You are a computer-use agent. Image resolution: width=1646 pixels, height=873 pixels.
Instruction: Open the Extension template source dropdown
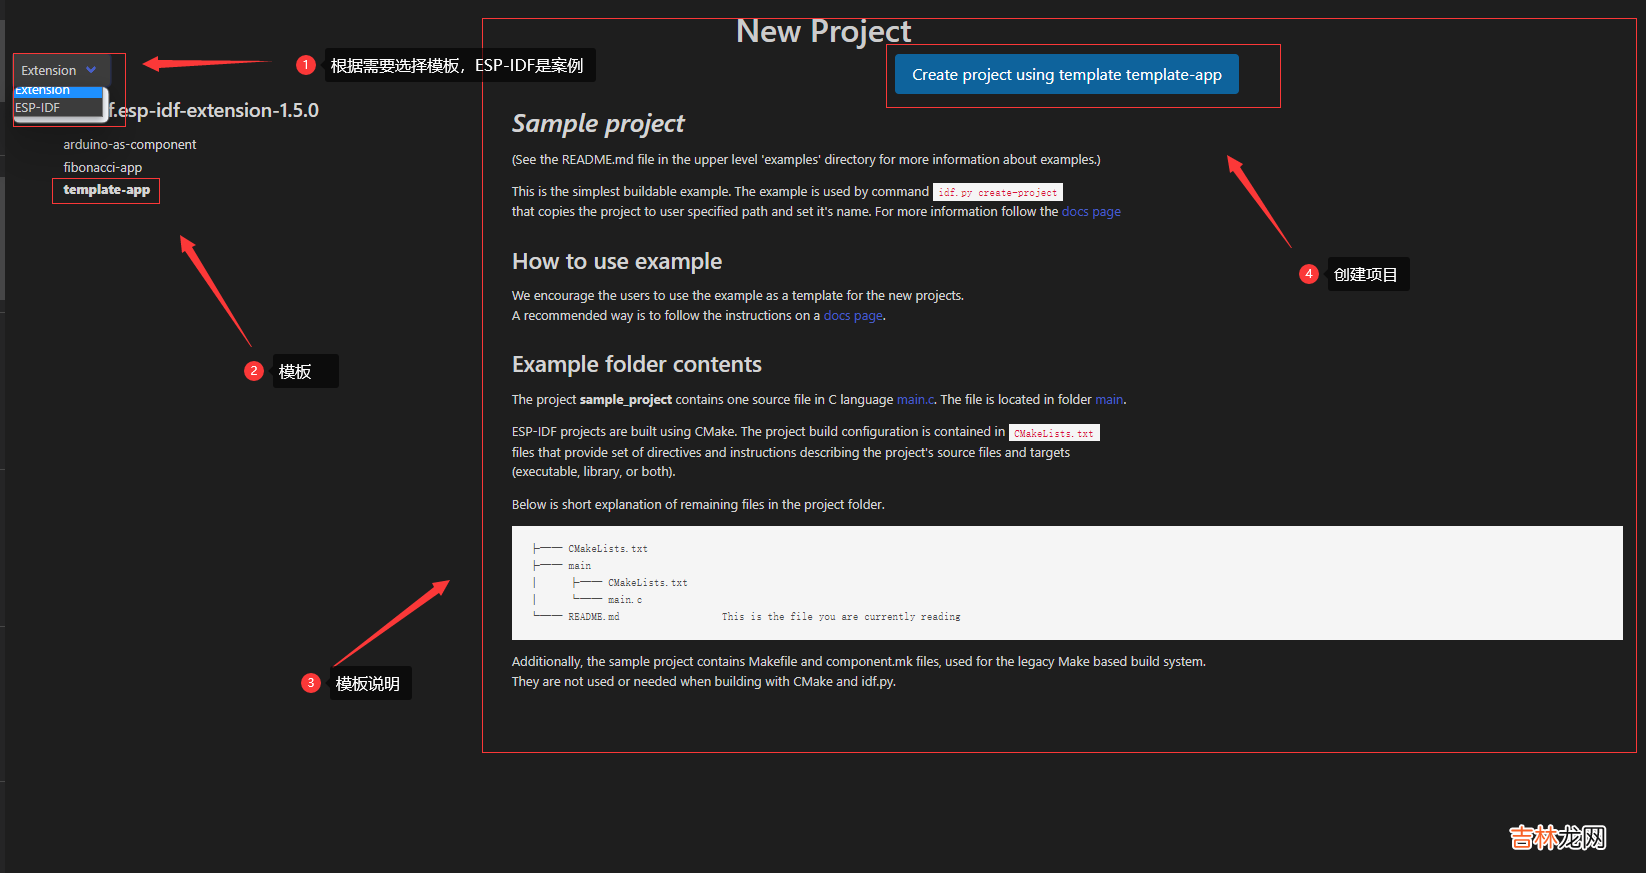(x=60, y=70)
